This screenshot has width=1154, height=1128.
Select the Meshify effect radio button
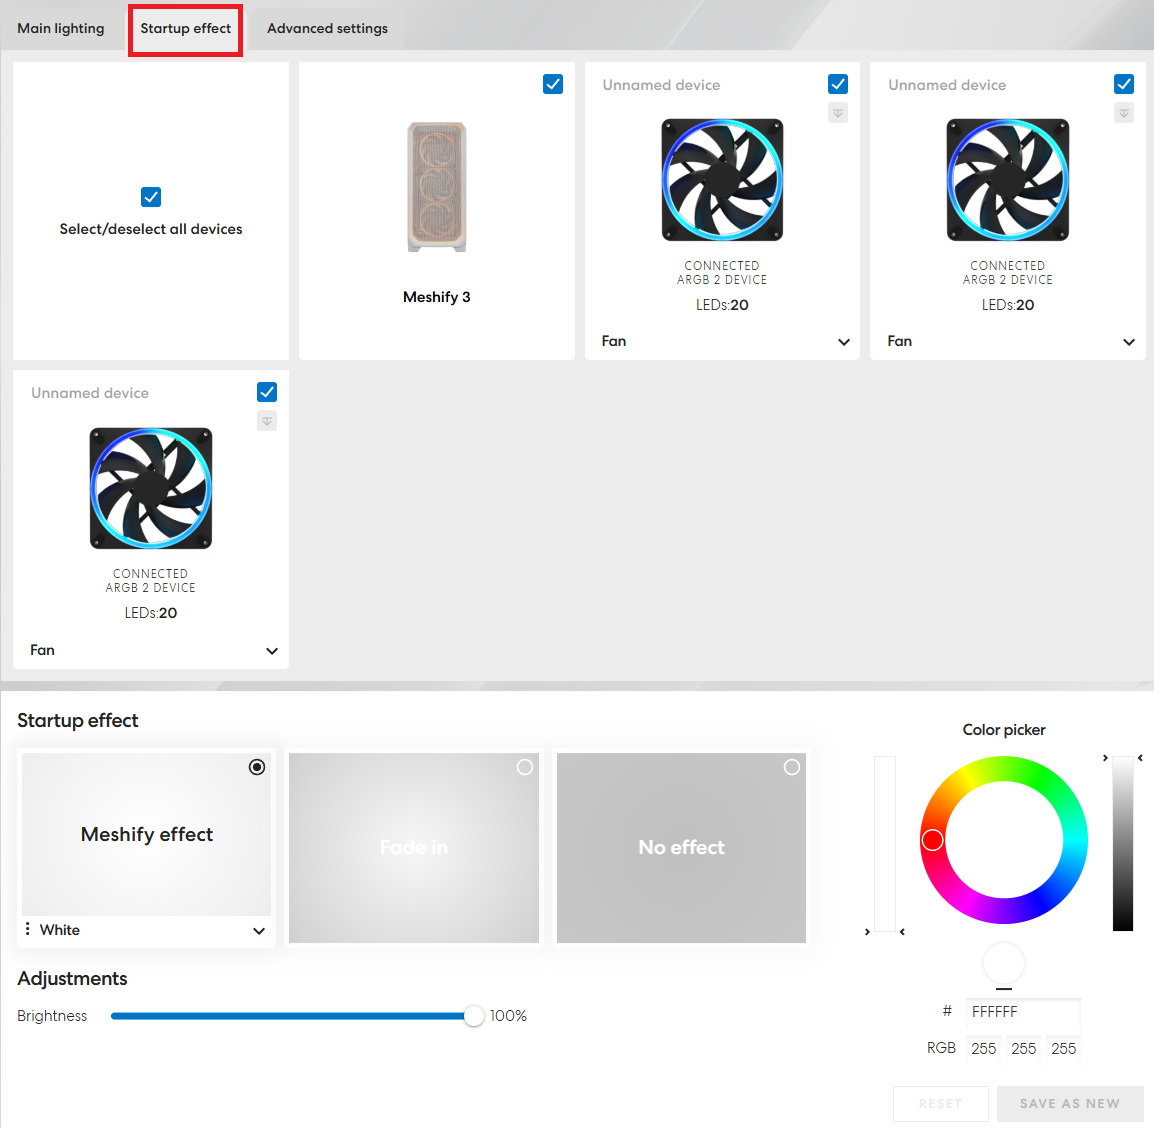257,767
